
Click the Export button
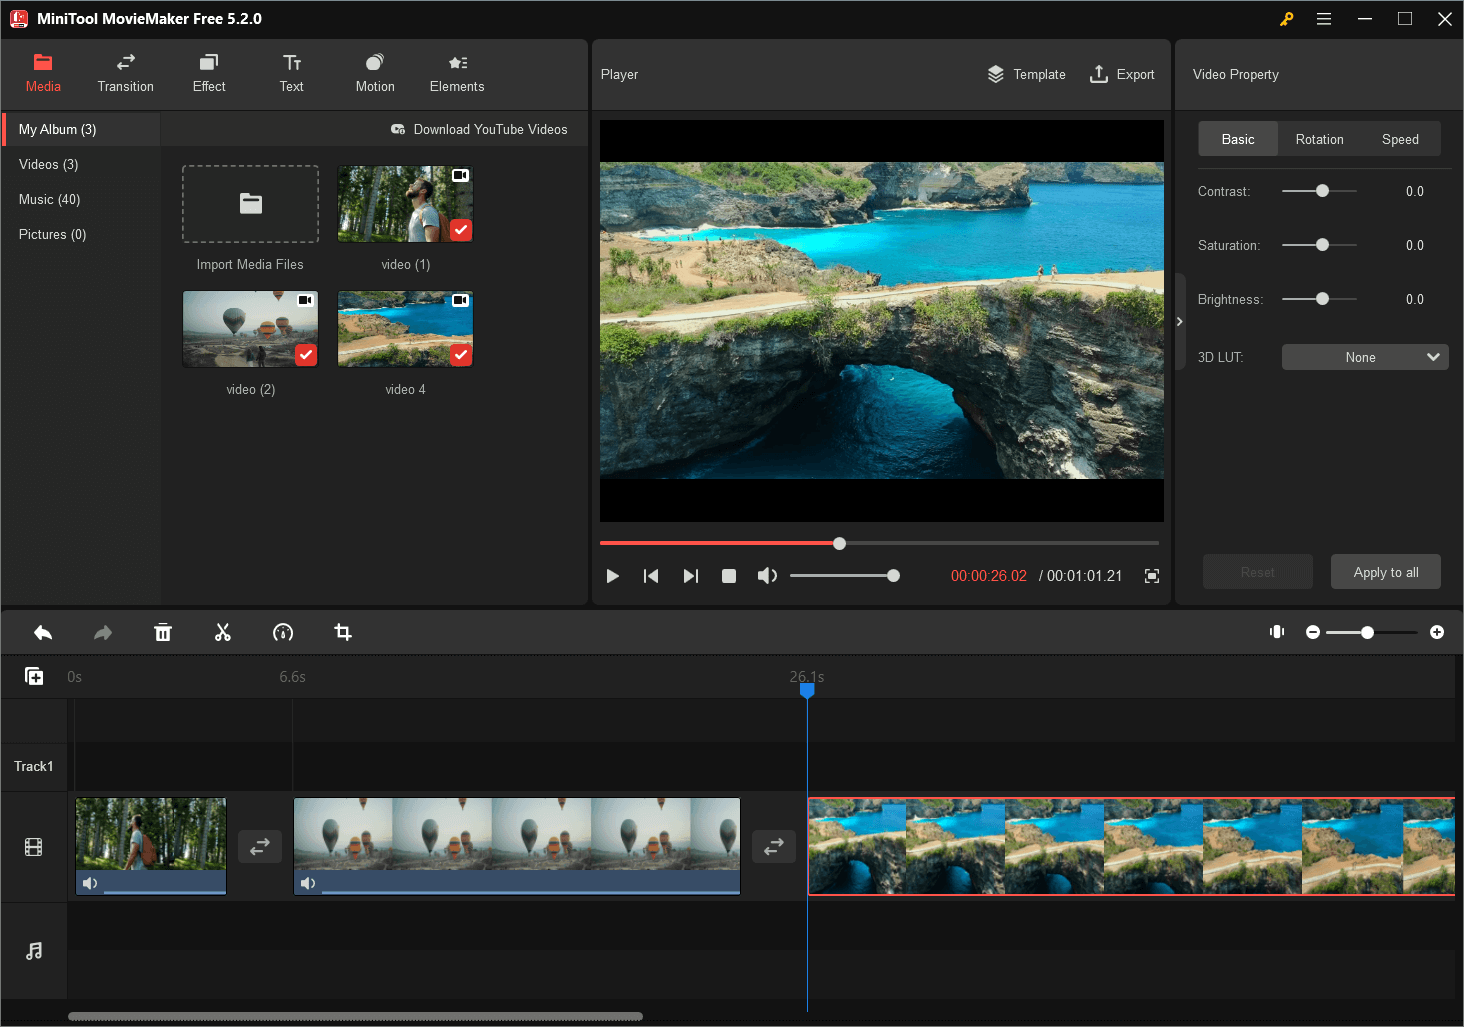pyautogui.click(x=1122, y=74)
